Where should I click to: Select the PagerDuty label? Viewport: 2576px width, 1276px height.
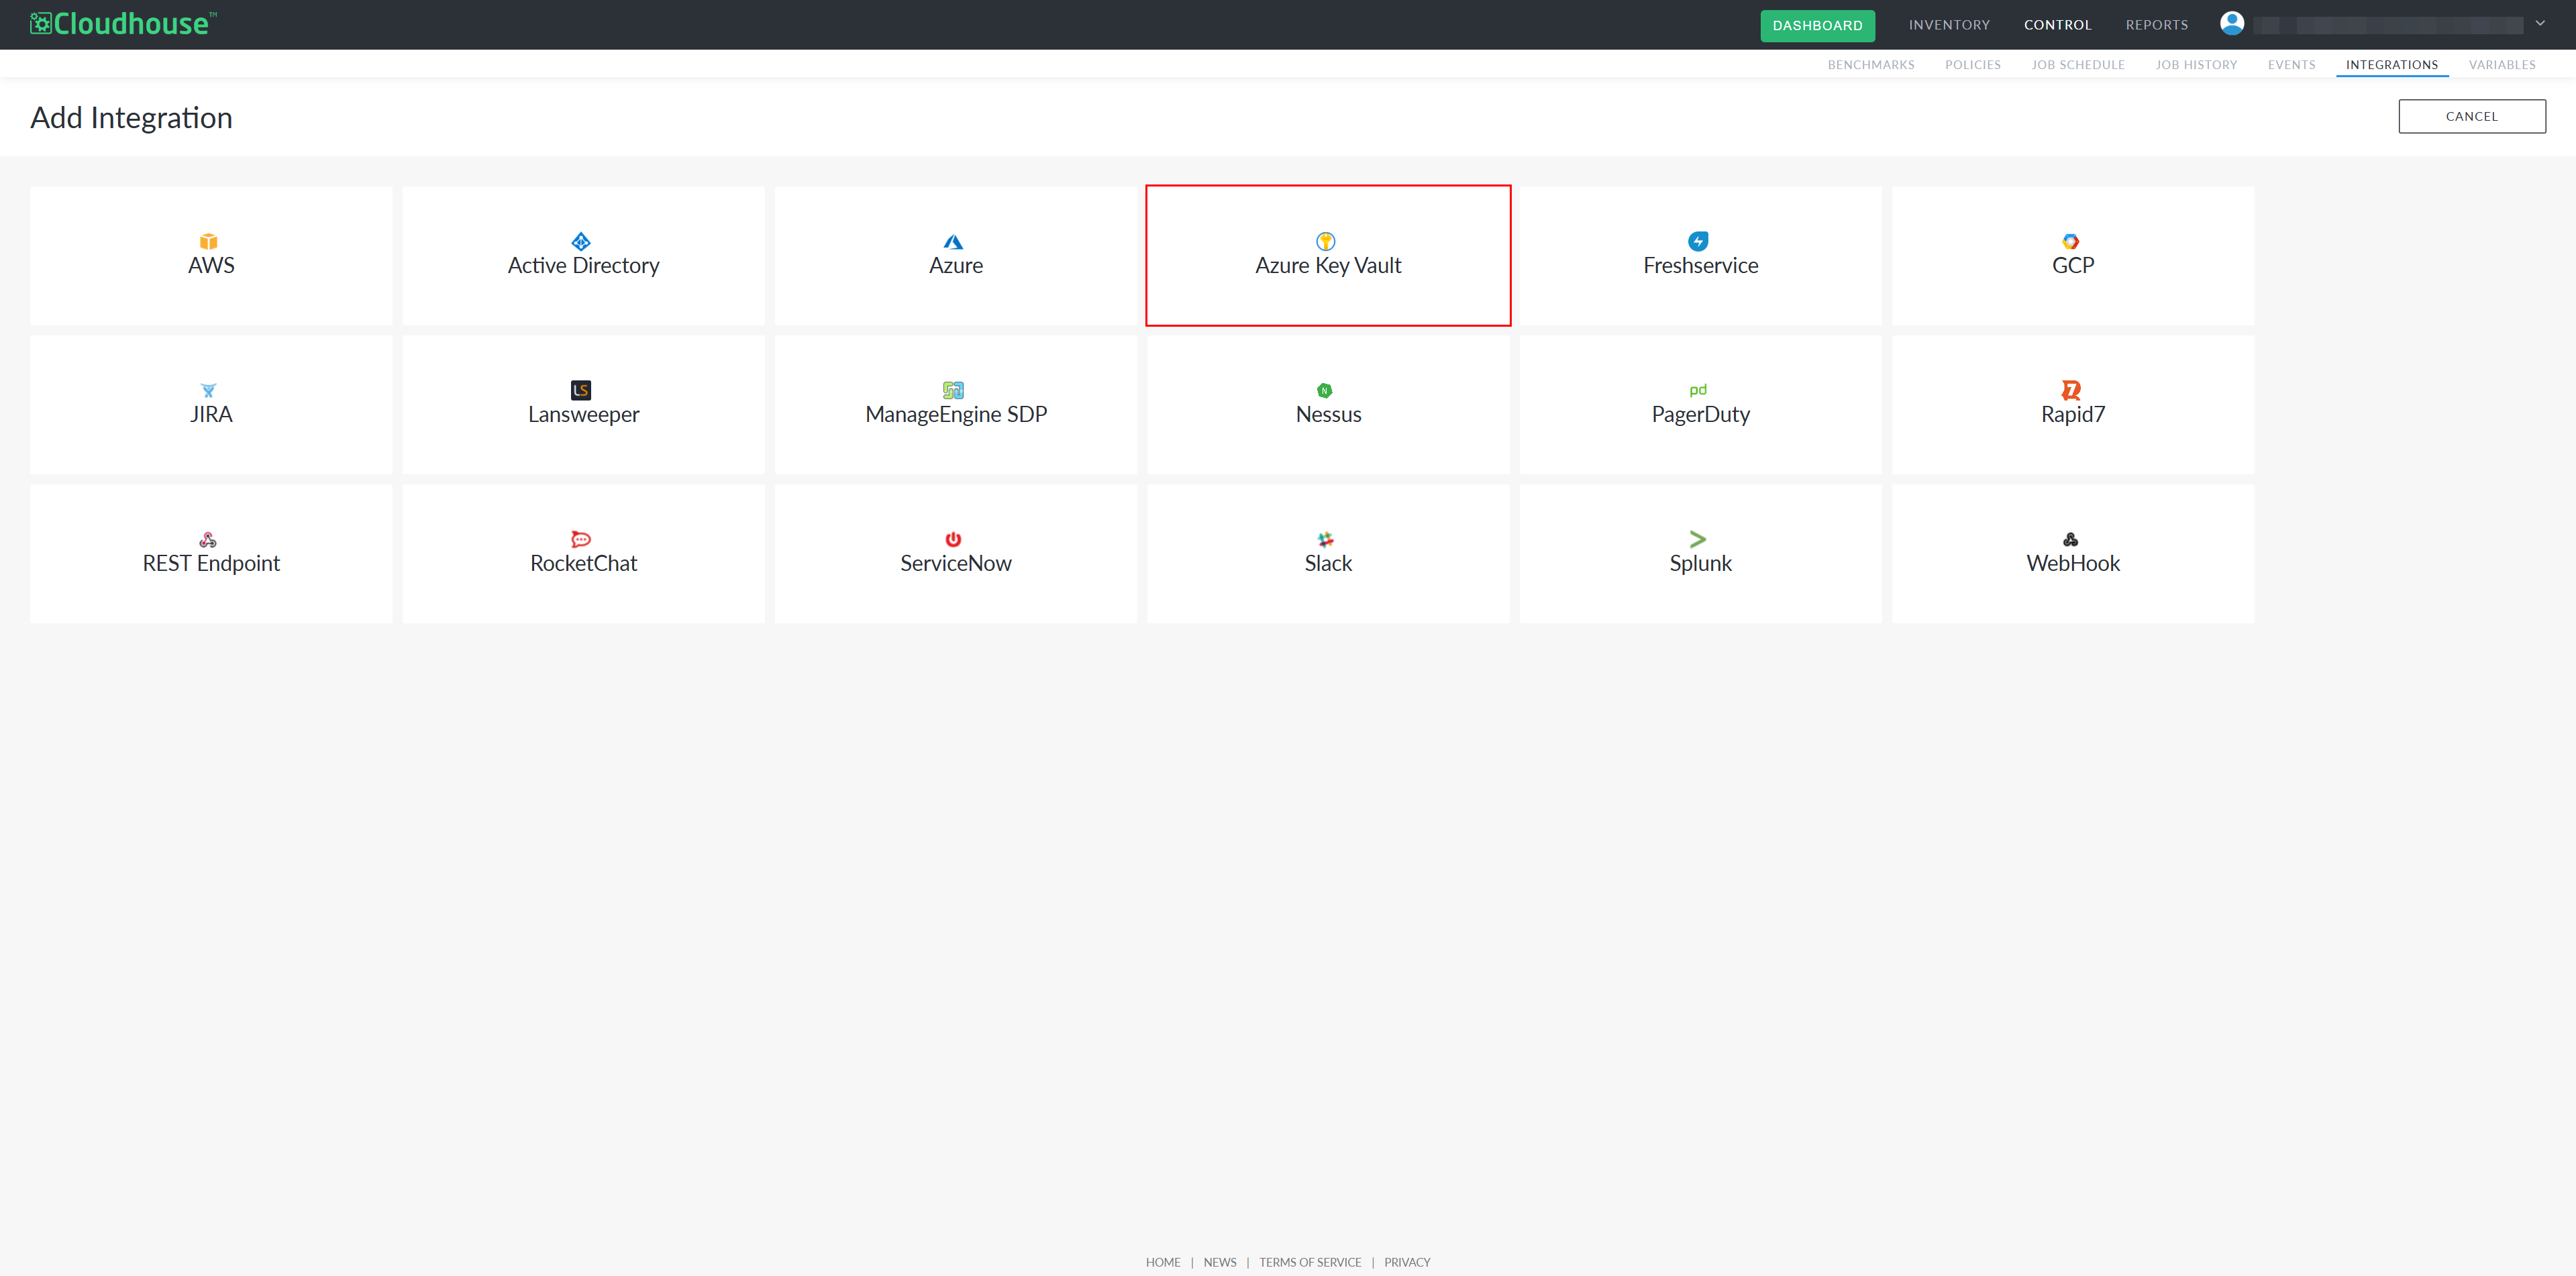[x=1700, y=415]
